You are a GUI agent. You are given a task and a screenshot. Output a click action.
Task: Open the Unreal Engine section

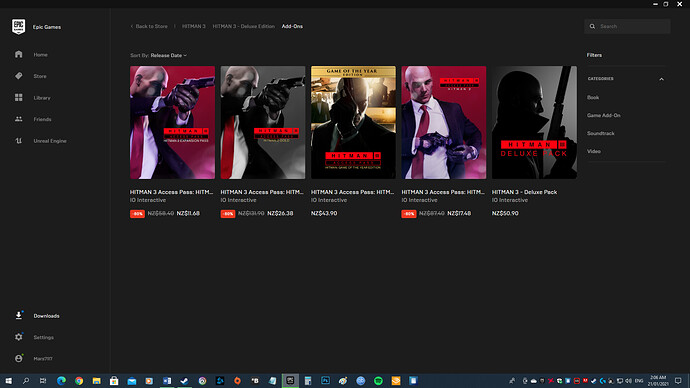50,141
